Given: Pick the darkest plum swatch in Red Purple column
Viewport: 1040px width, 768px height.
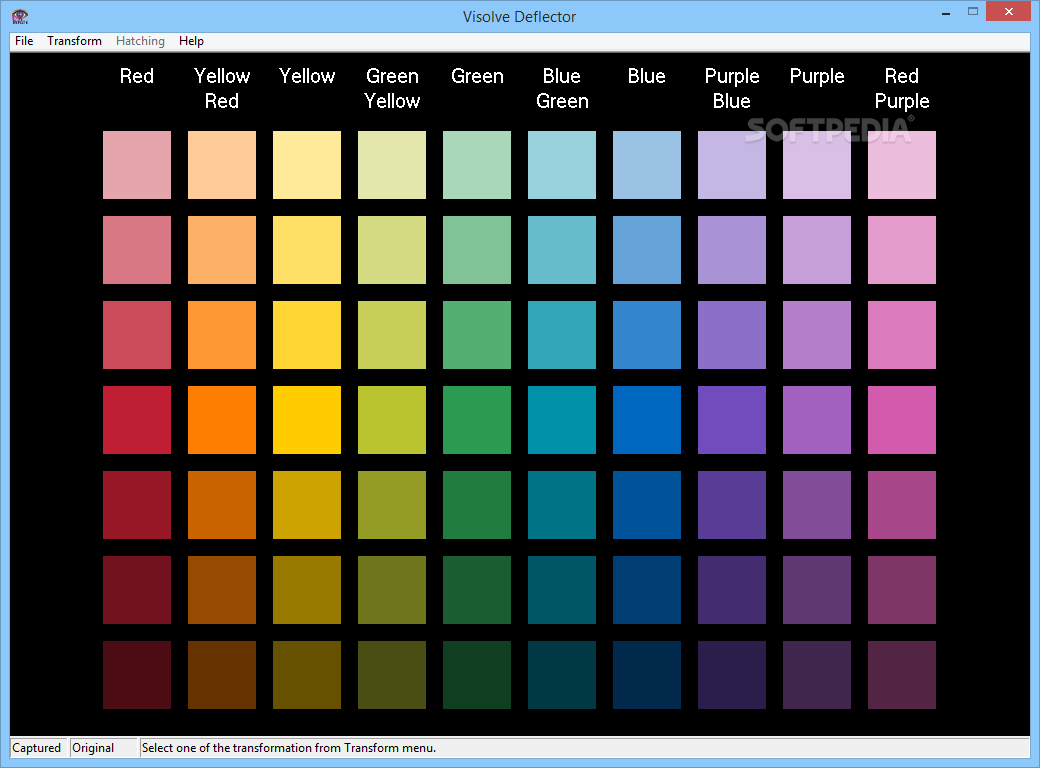Looking at the screenshot, I should tap(902, 674).
